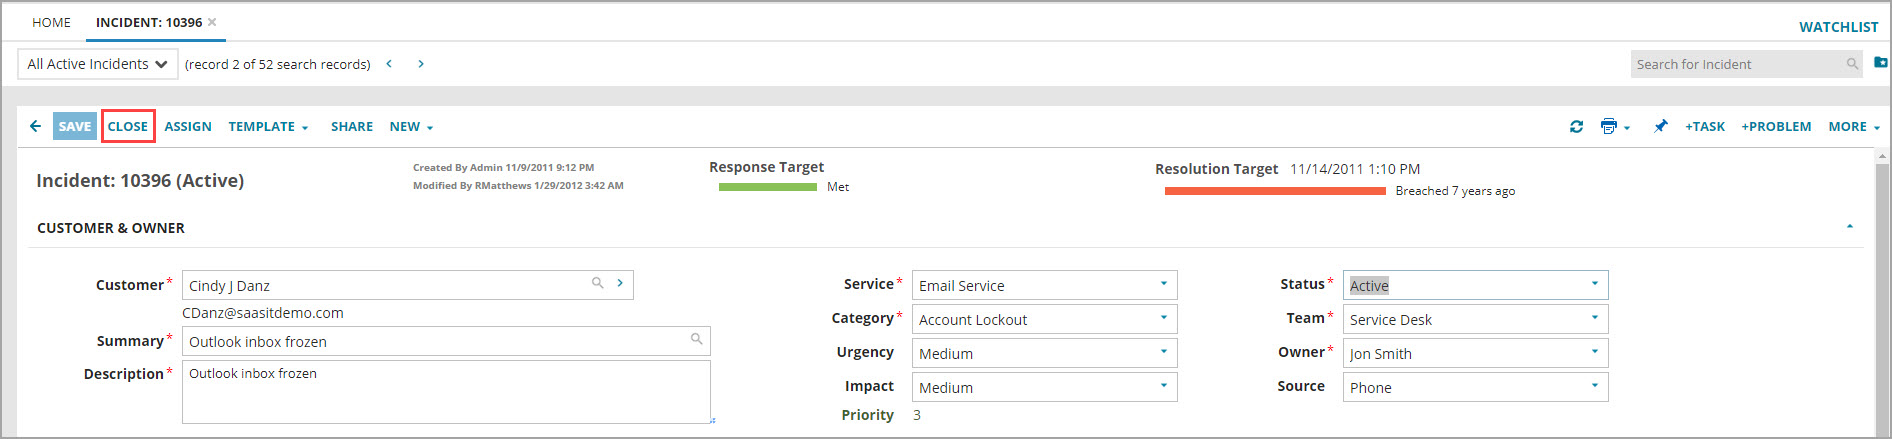
Task: Open the customer detail arrow icon
Action: pyautogui.click(x=620, y=284)
